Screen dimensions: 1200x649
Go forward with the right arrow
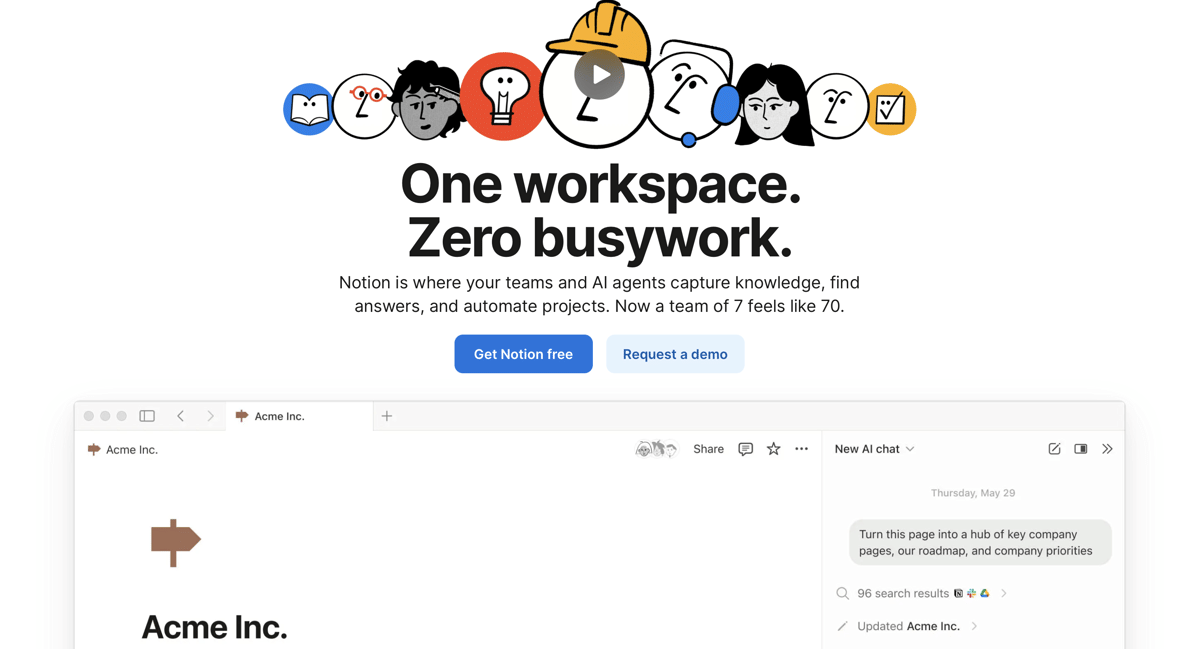tap(210, 416)
